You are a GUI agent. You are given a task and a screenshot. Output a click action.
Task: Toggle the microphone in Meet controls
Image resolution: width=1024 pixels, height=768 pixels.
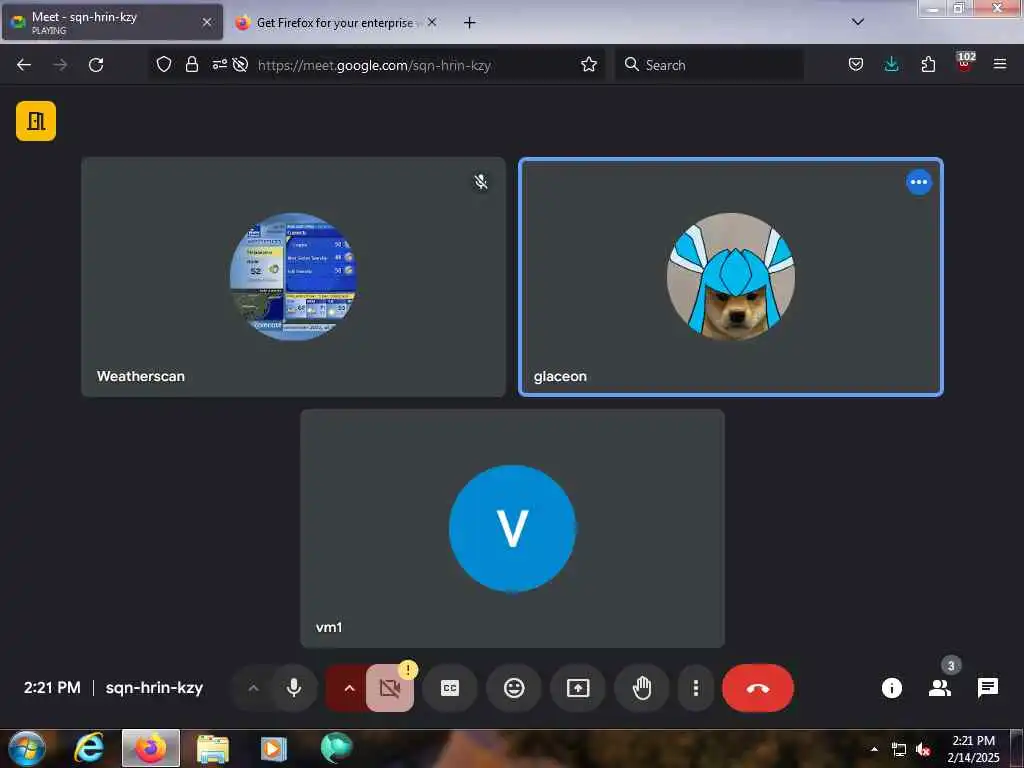pos(294,688)
